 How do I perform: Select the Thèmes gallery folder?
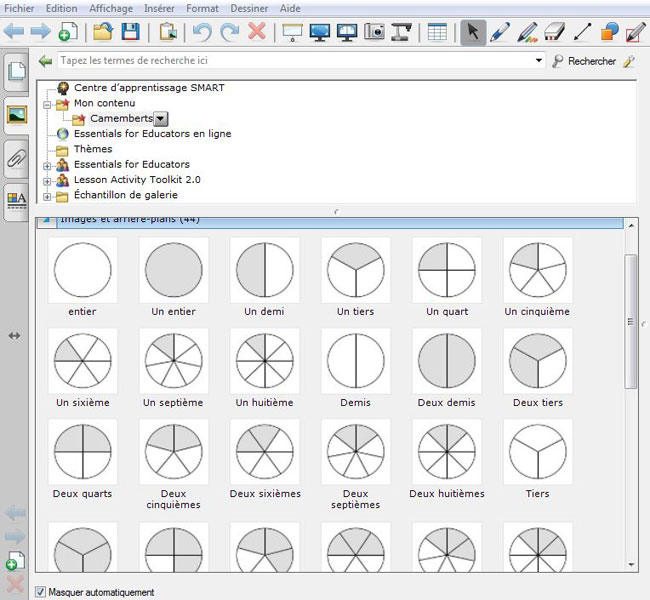point(93,149)
